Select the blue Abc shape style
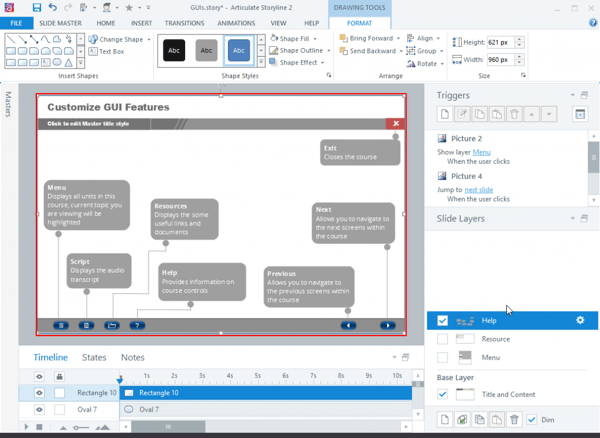The width and height of the screenshot is (600, 438). pyautogui.click(x=239, y=50)
